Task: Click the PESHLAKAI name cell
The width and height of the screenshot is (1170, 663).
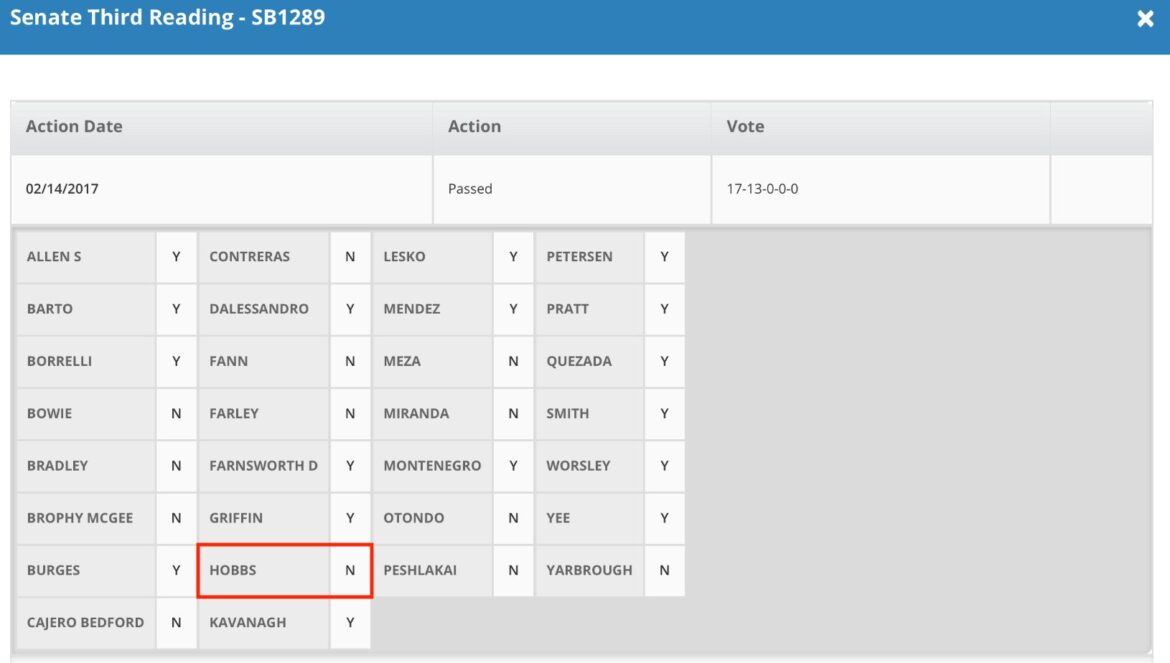Action: coord(432,571)
